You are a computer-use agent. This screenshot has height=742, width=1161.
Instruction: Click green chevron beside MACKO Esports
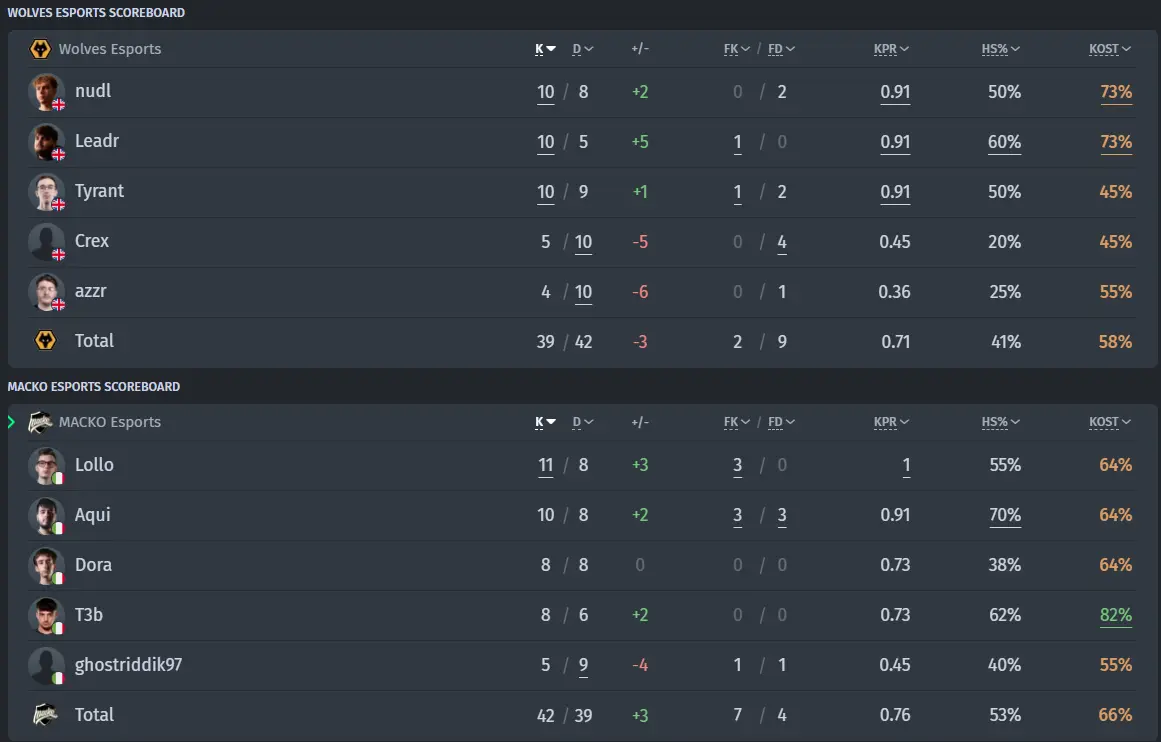pyautogui.click(x=11, y=422)
